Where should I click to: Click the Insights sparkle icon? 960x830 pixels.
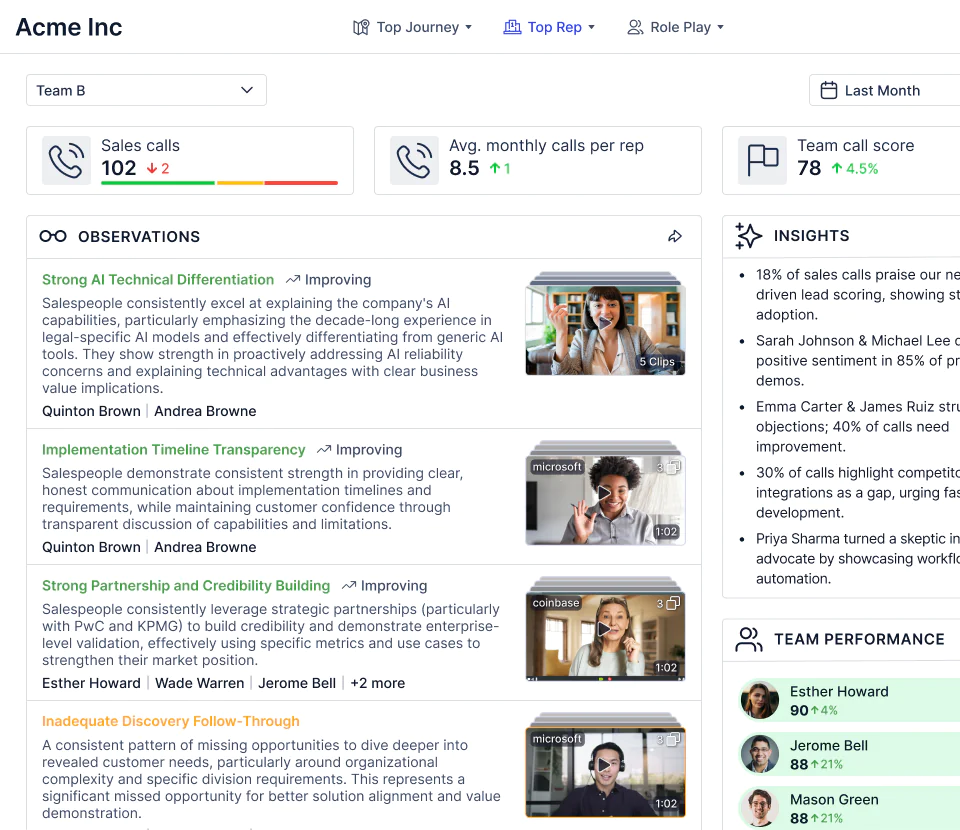[x=748, y=236]
